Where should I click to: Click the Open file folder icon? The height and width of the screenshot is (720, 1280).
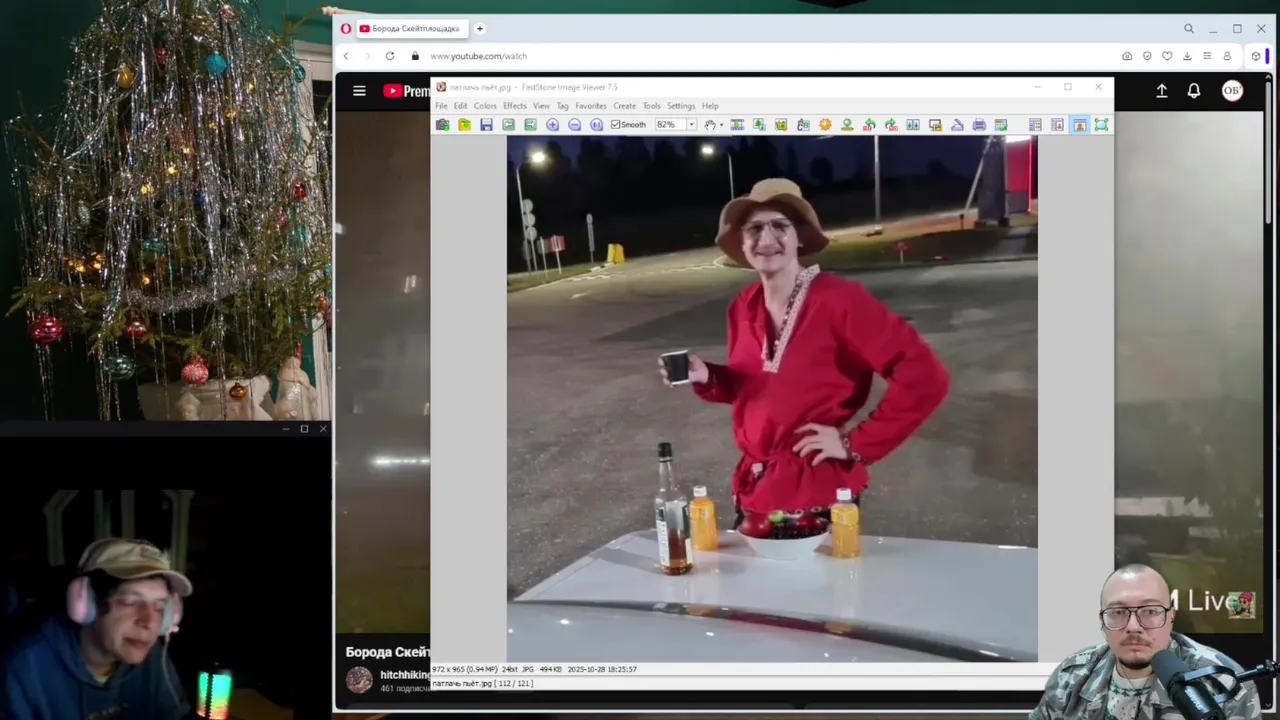(464, 125)
